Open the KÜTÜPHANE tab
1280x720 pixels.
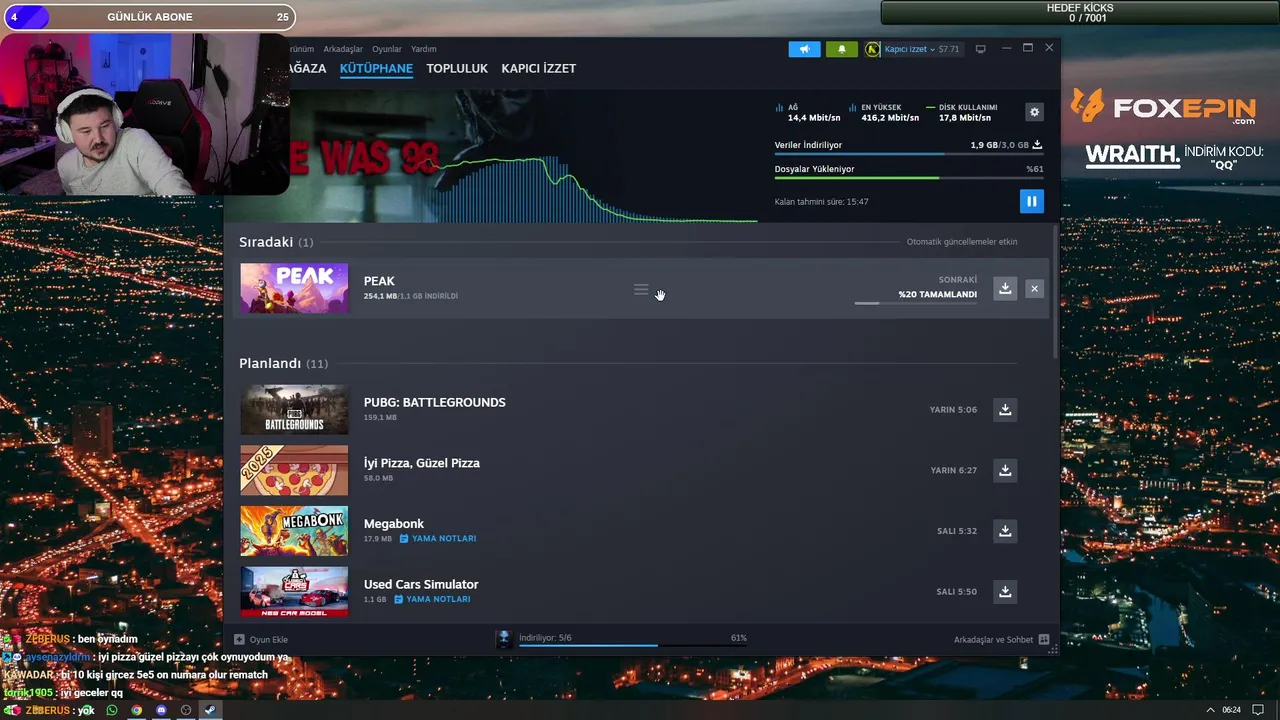click(x=376, y=68)
